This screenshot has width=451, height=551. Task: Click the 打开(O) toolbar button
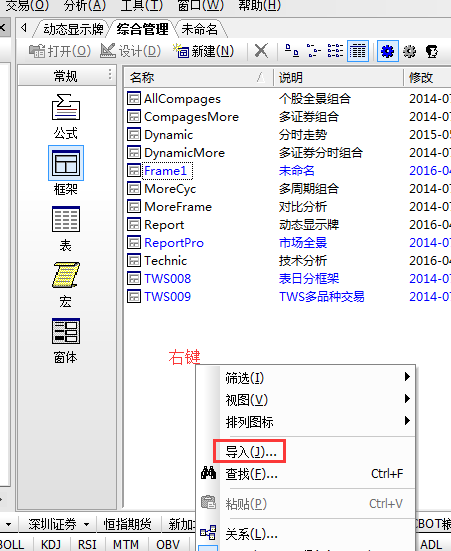(60, 51)
